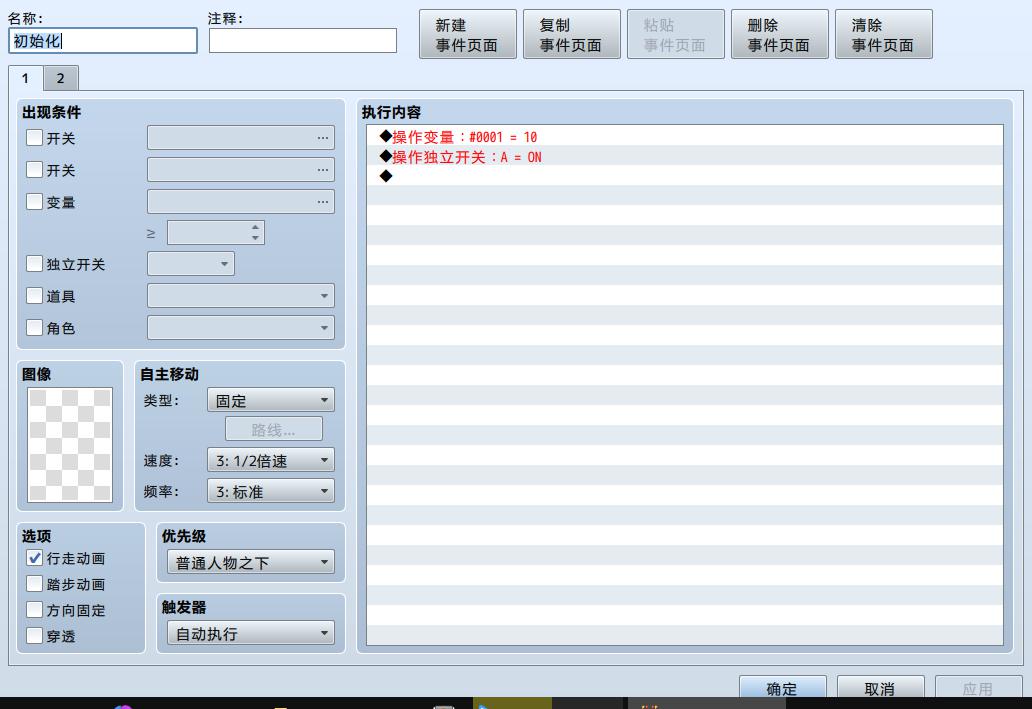Switch to event page tab 2
The image size is (1032, 709).
61,78
